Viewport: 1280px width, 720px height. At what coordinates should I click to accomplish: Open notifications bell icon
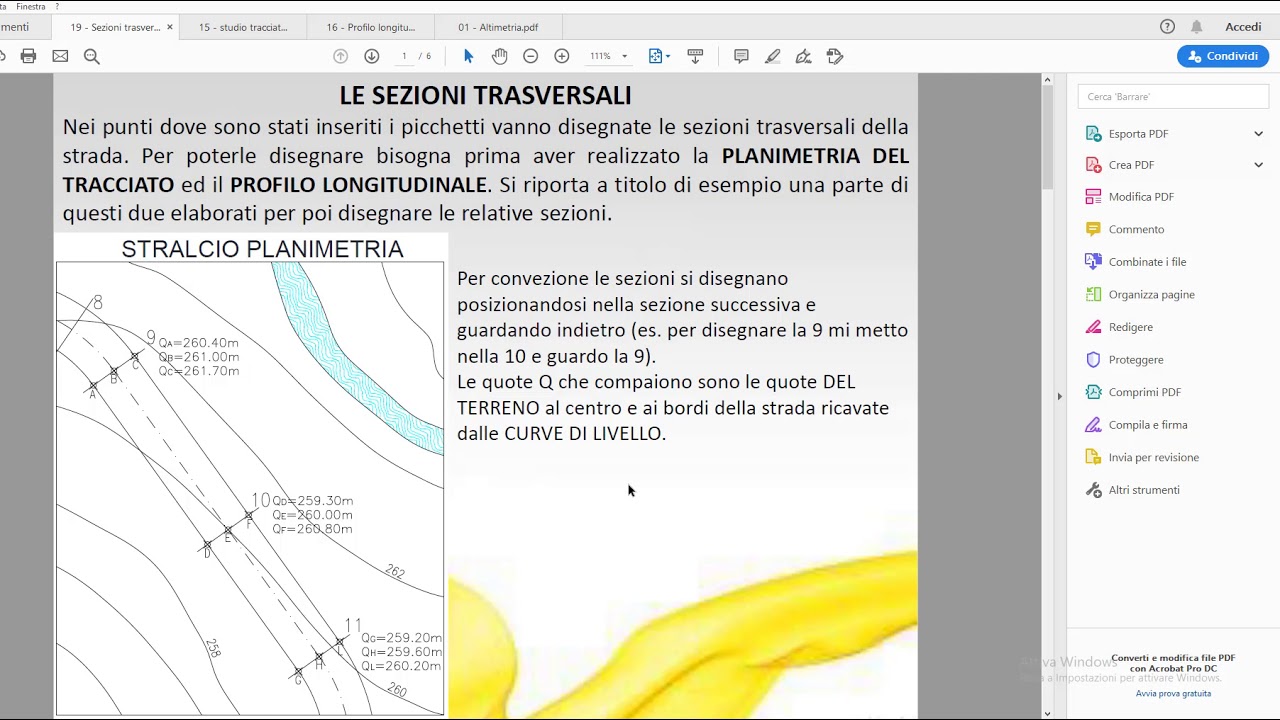[x=1197, y=27]
